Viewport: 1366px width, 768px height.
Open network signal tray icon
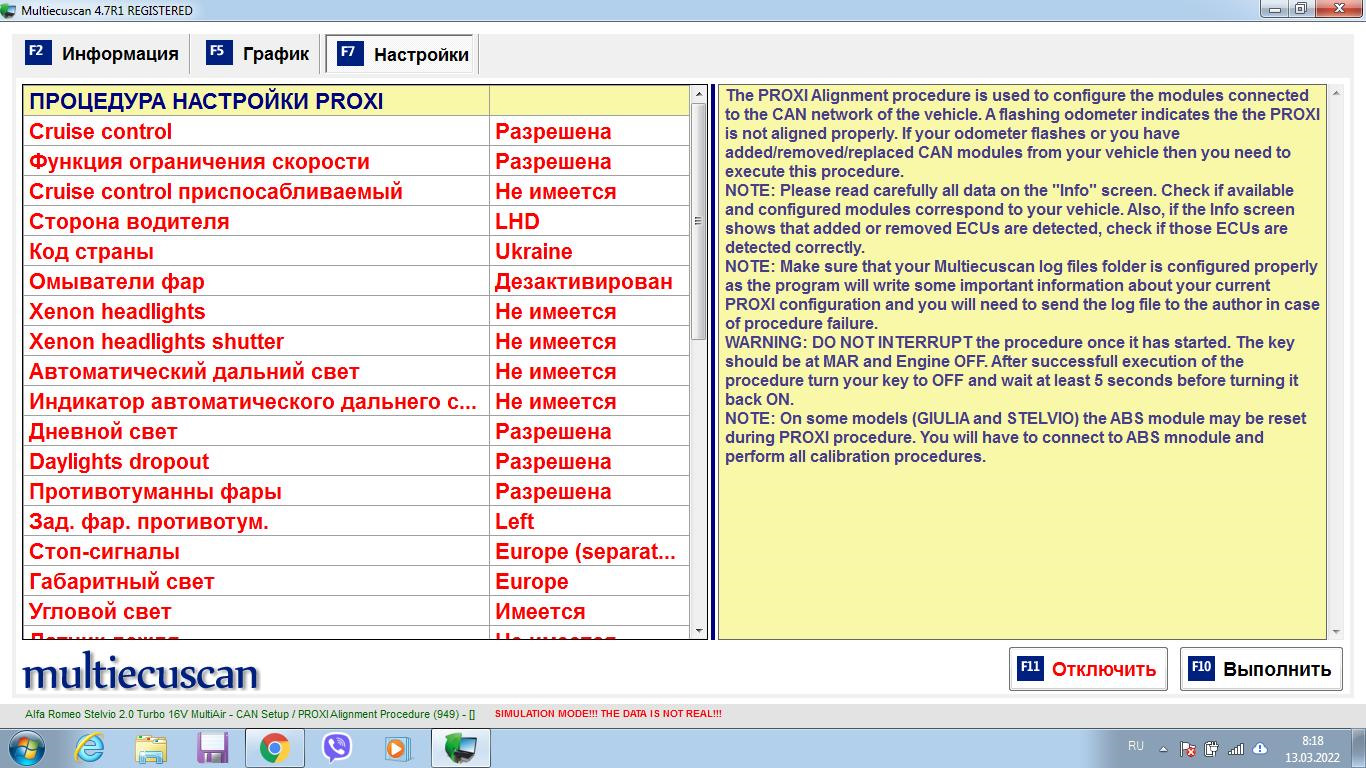(1236, 748)
